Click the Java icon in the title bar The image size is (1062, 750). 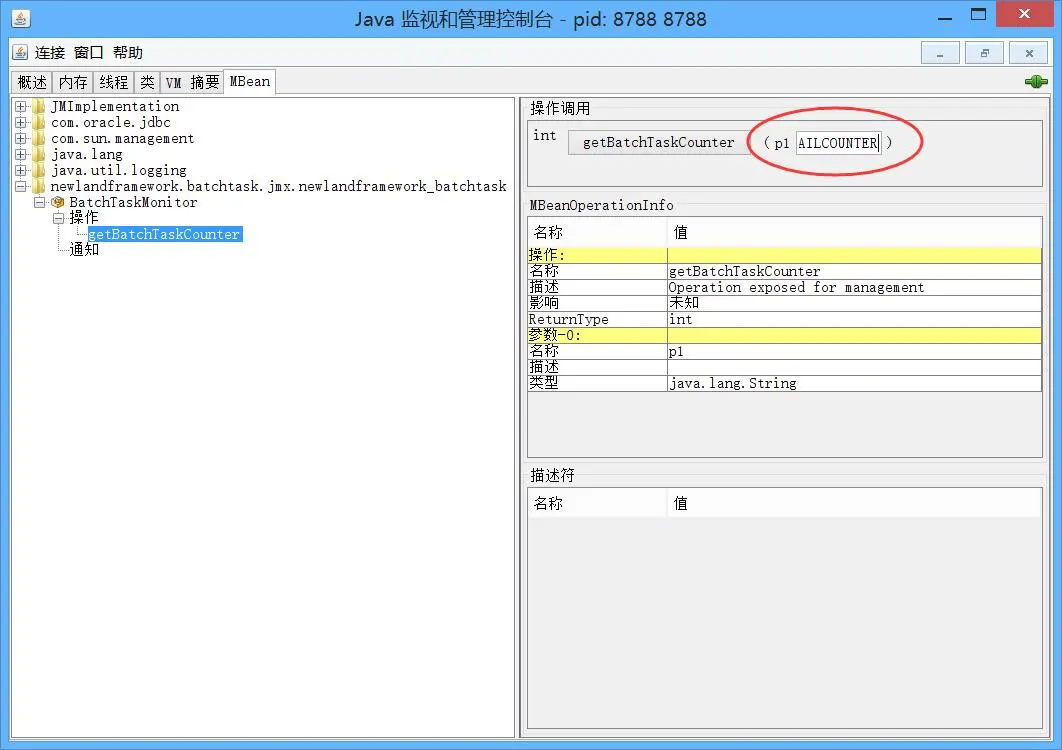21,18
